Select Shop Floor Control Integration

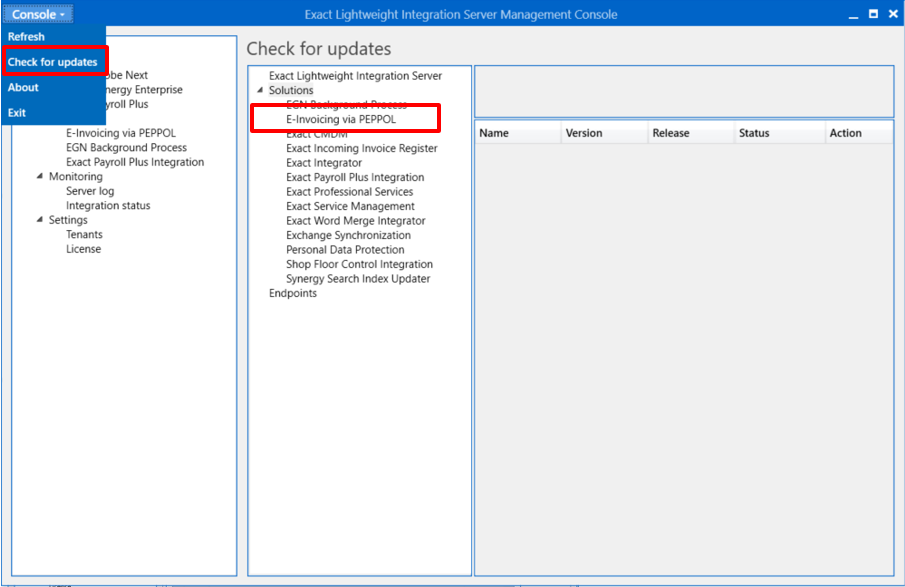[x=359, y=264]
